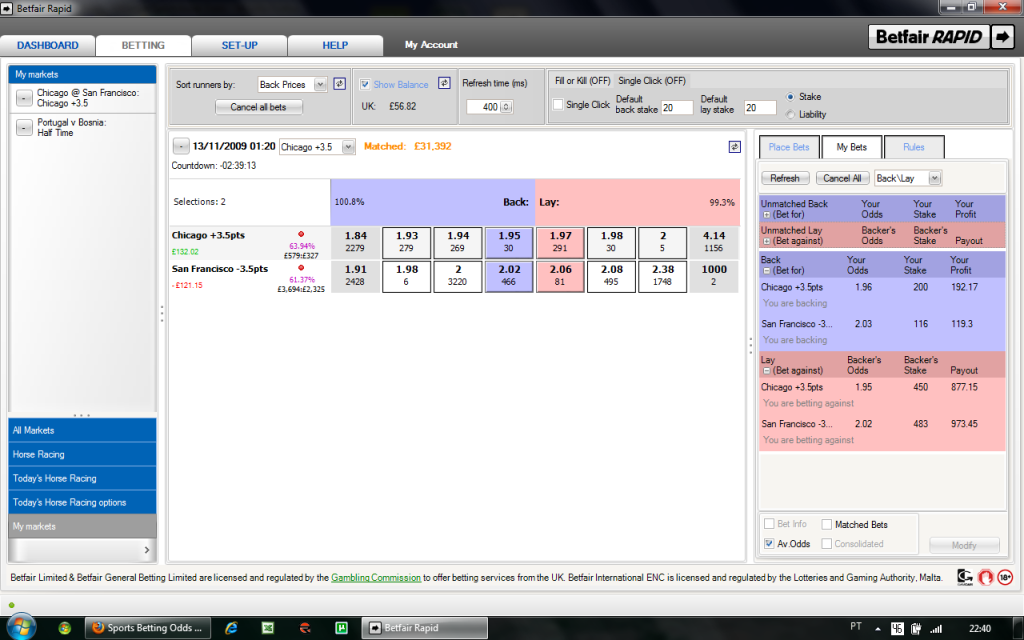The width and height of the screenshot is (1024, 640).
Task: Collapse the market view with minus button
Action: click(181, 146)
